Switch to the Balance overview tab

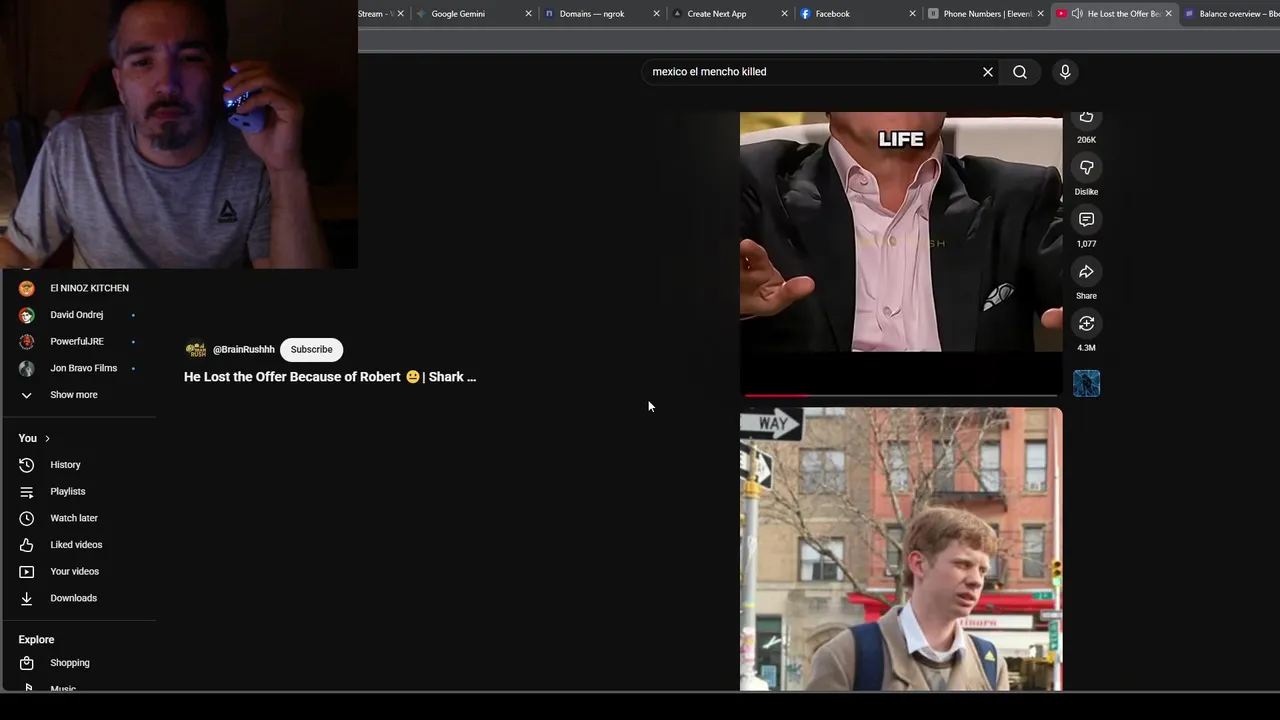[x=1230, y=14]
